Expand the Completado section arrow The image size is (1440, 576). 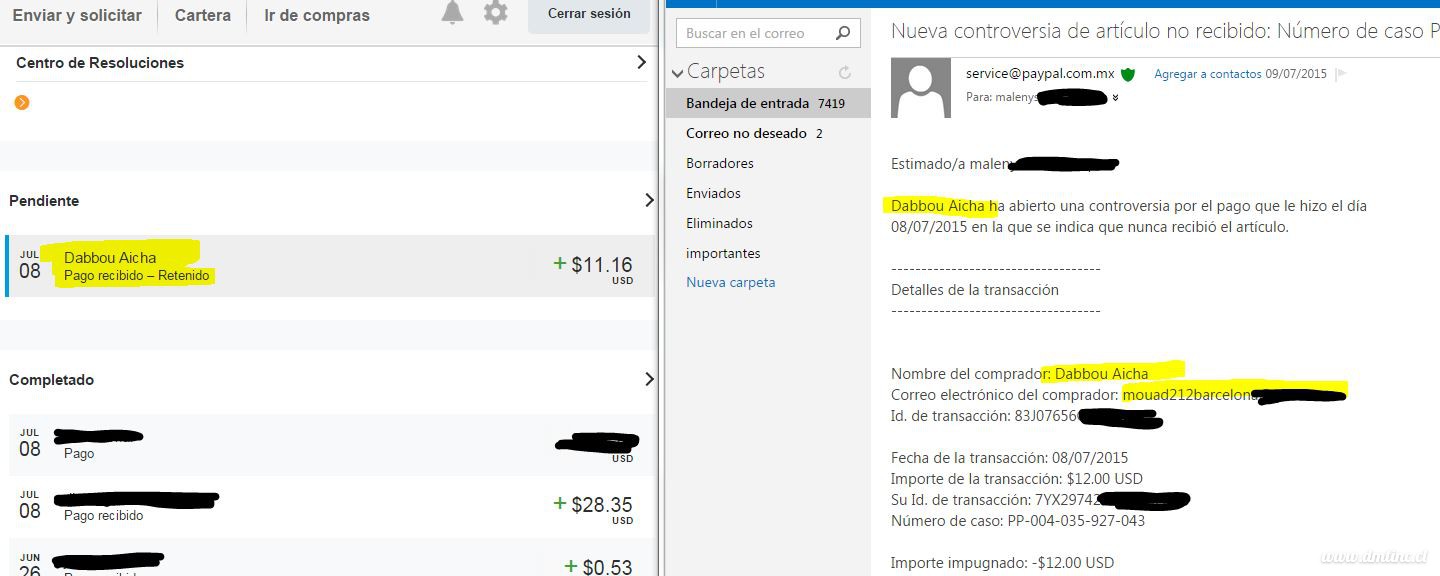(x=648, y=379)
